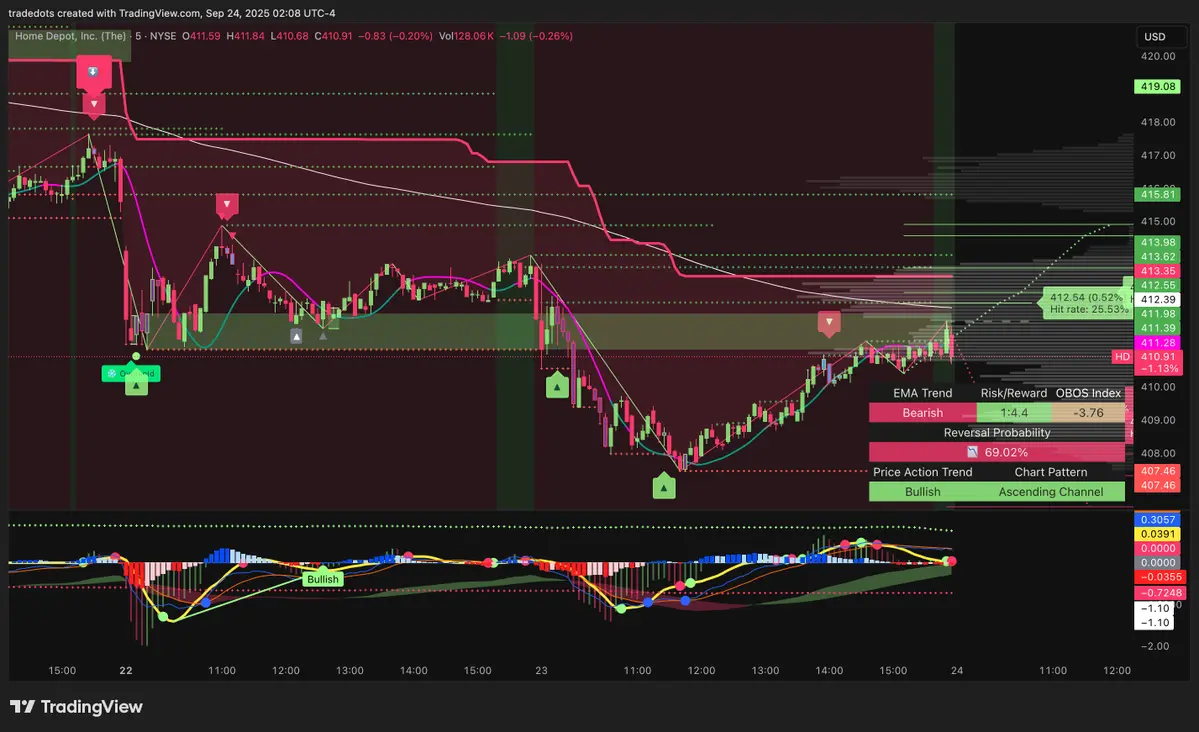
Task: Click the −2.00 oscillator axis tick
Action: coord(1155,646)
